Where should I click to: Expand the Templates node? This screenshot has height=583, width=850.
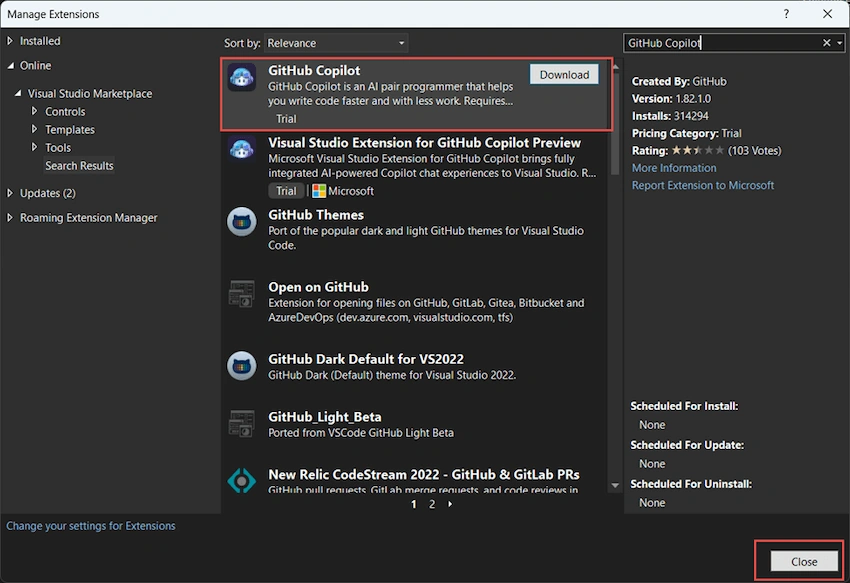coord(34,129)
